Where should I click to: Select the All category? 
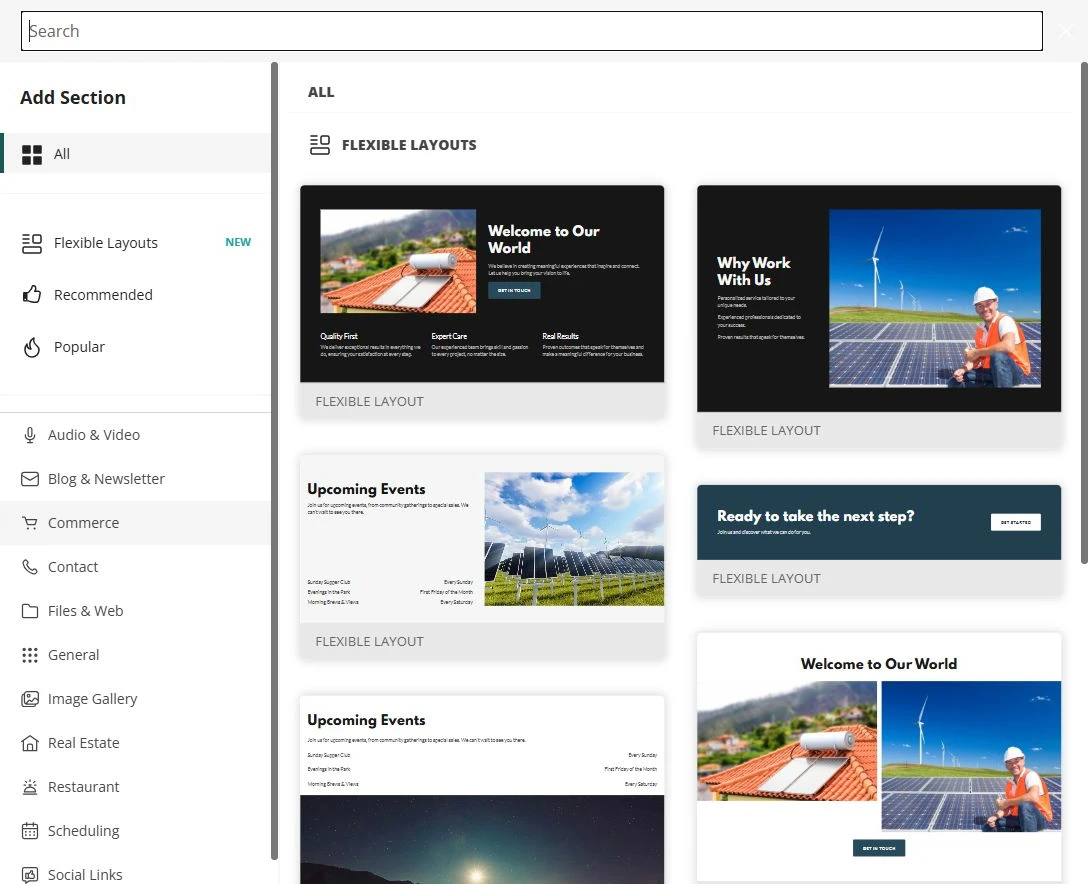(136, 153)
